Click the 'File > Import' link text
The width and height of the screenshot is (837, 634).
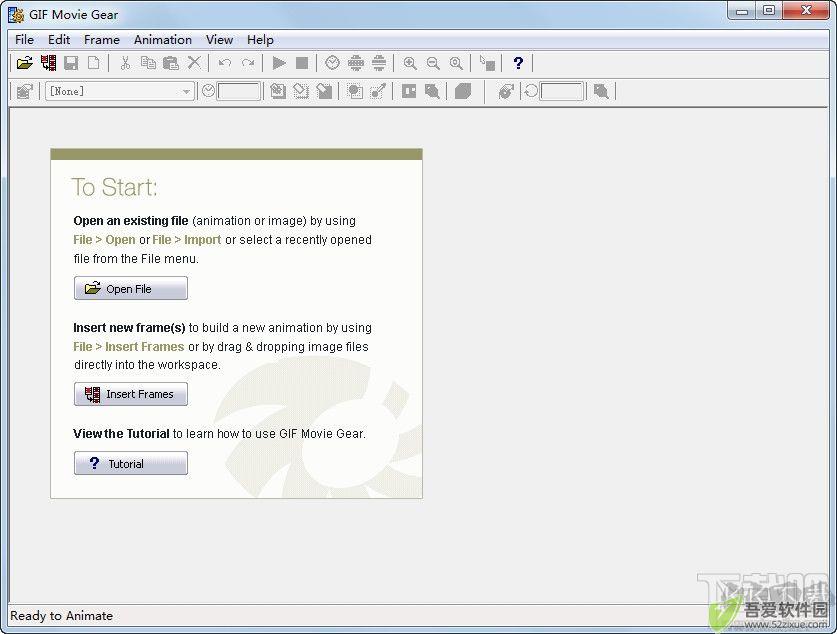[186, 240]
